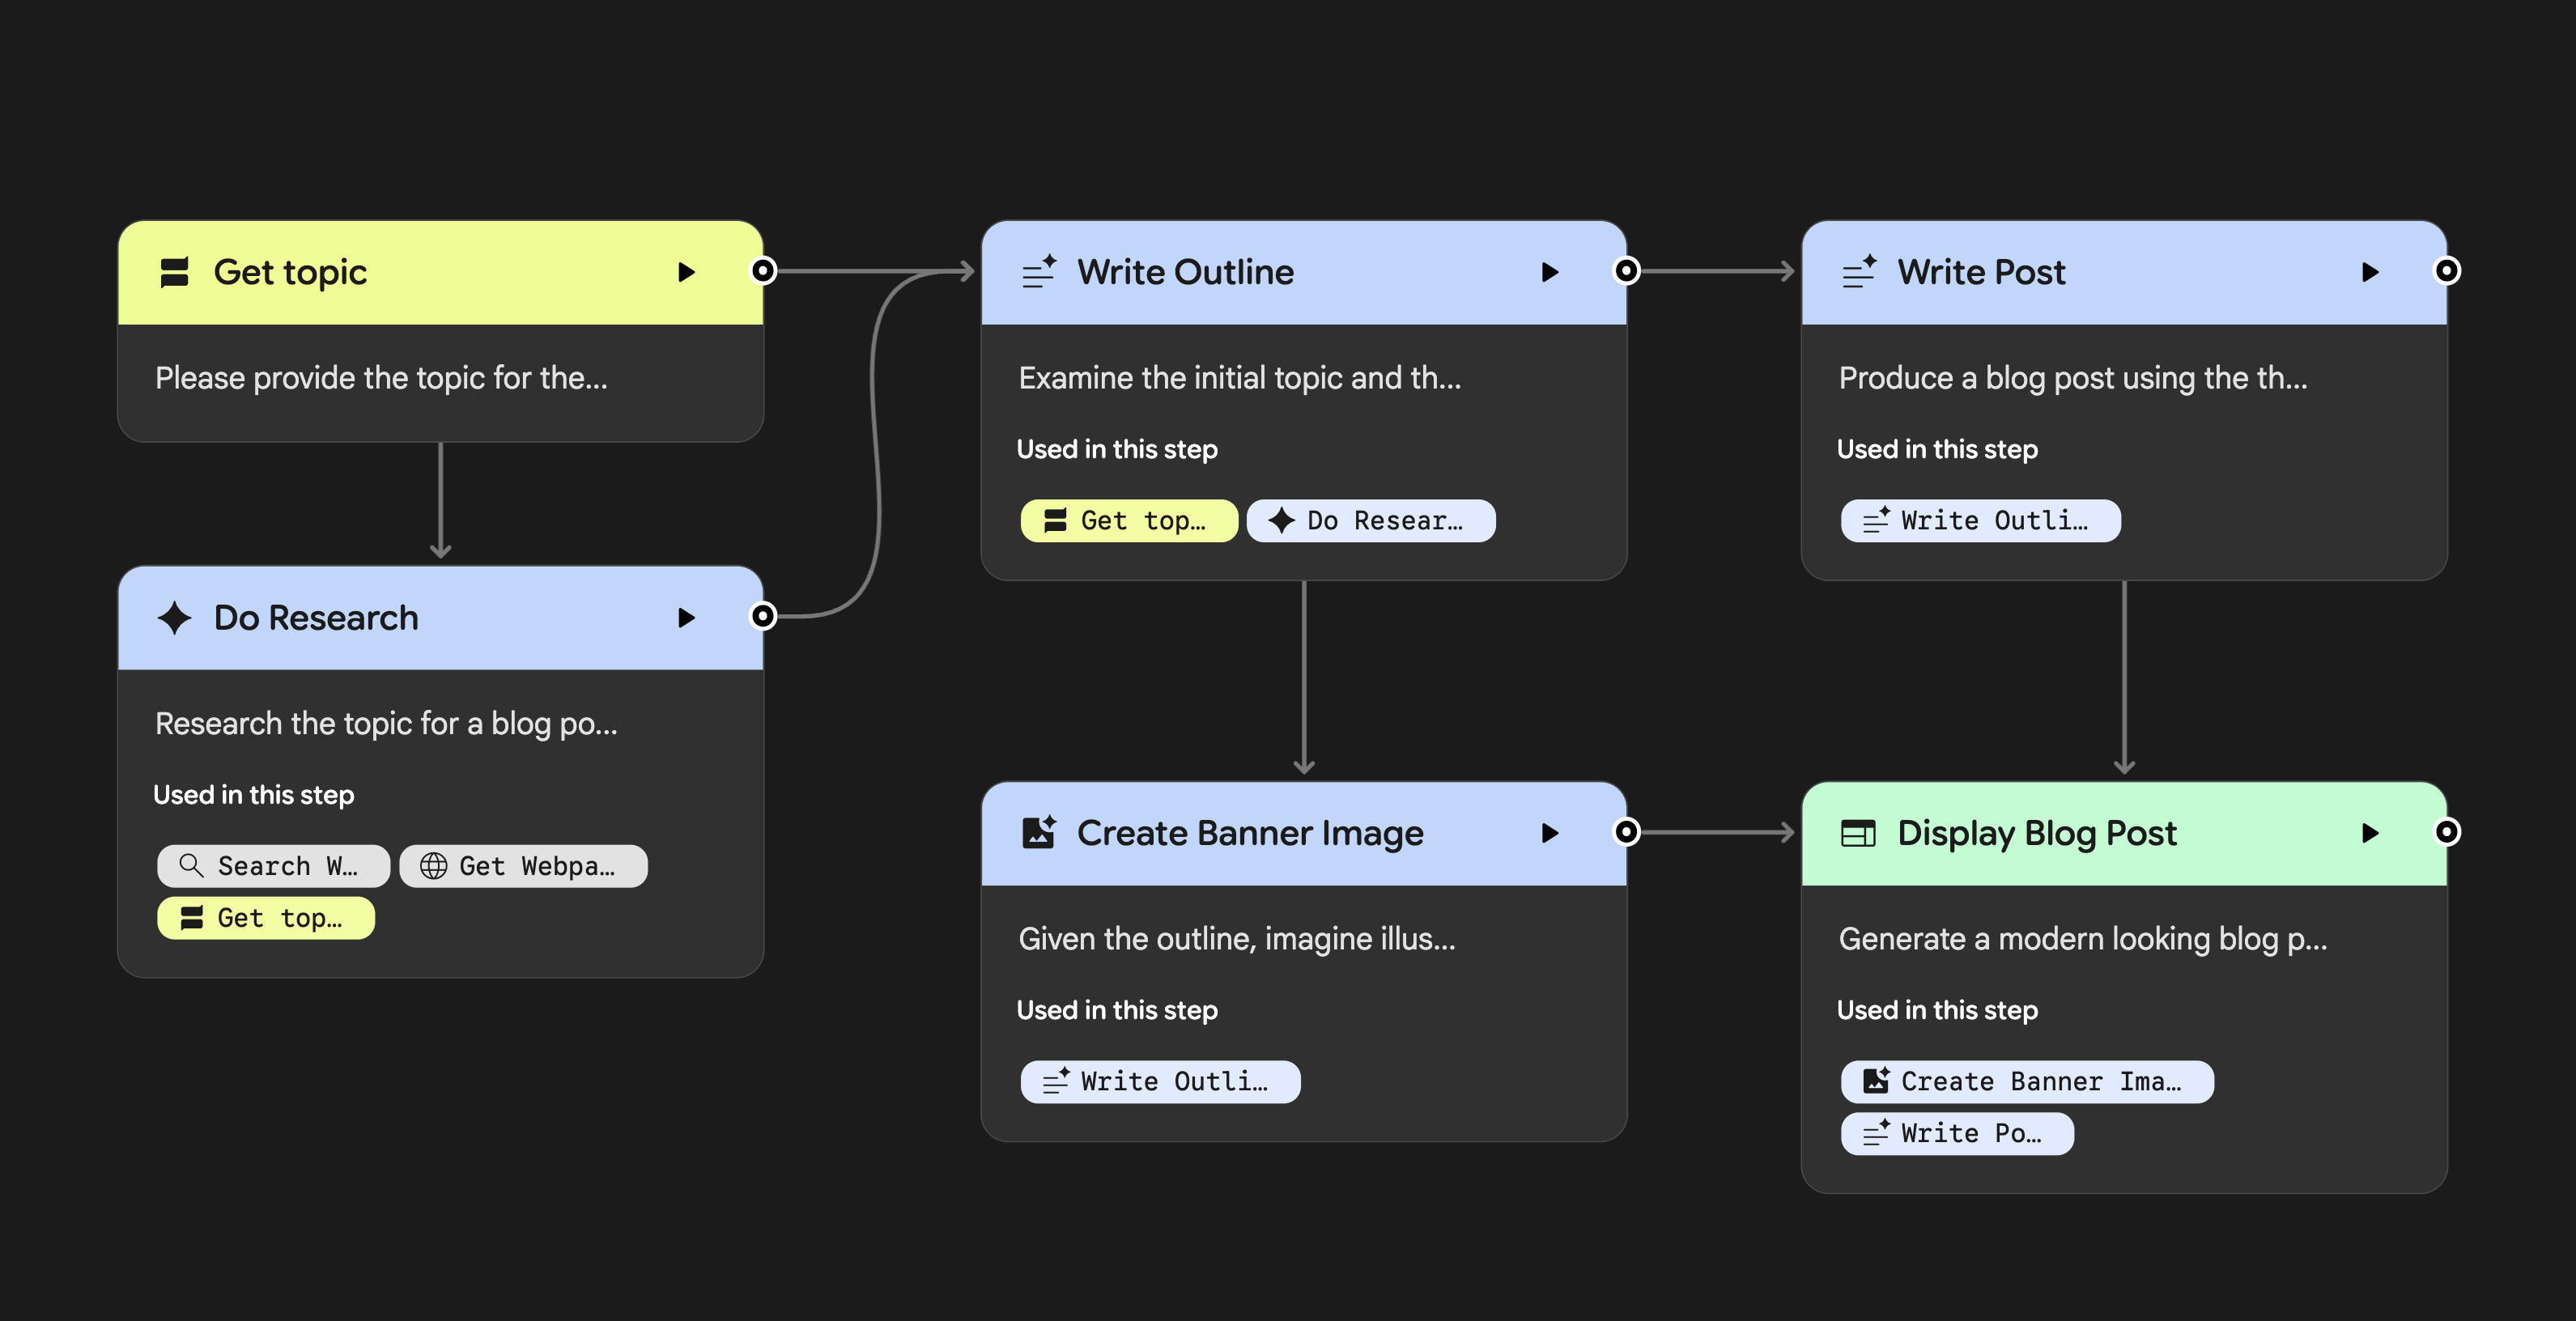Click the Create Banner Image picture icon
Viewport: 2576px width, 1321px height.
coord(1038,833)
